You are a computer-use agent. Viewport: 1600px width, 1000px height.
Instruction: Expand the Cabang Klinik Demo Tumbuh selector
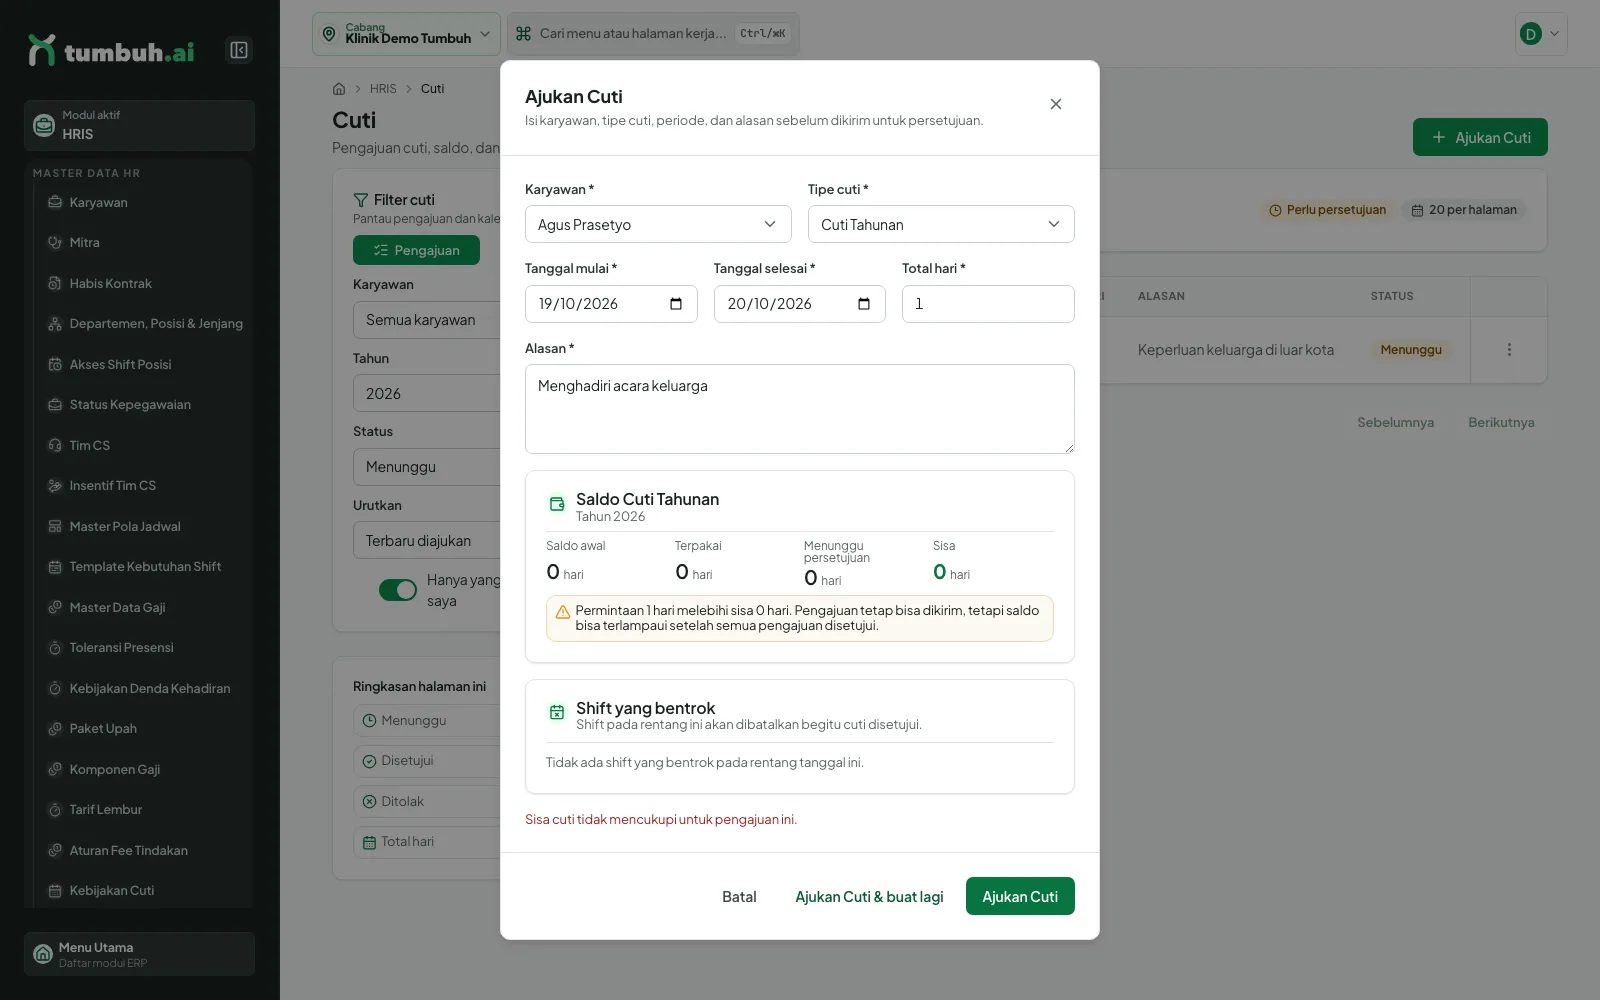(406, 34)
